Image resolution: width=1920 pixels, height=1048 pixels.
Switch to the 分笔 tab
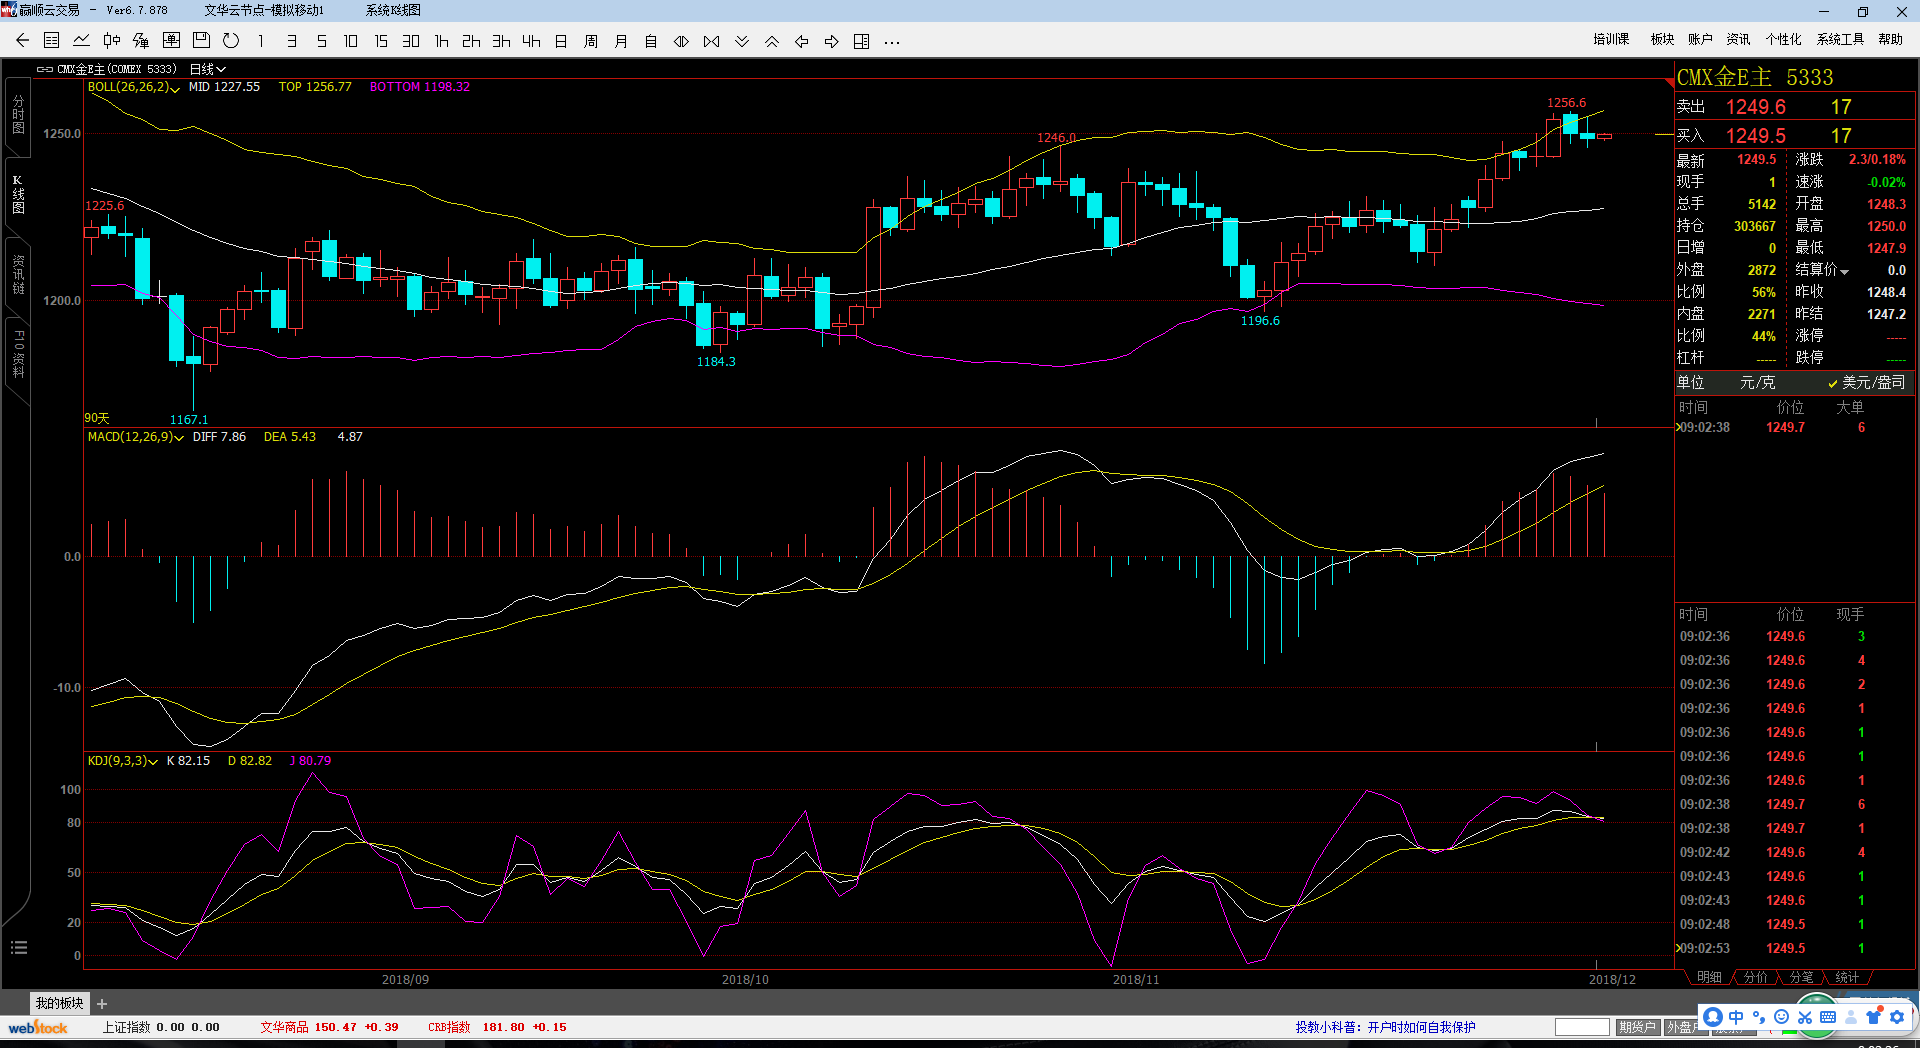[x=1801, y=977]
